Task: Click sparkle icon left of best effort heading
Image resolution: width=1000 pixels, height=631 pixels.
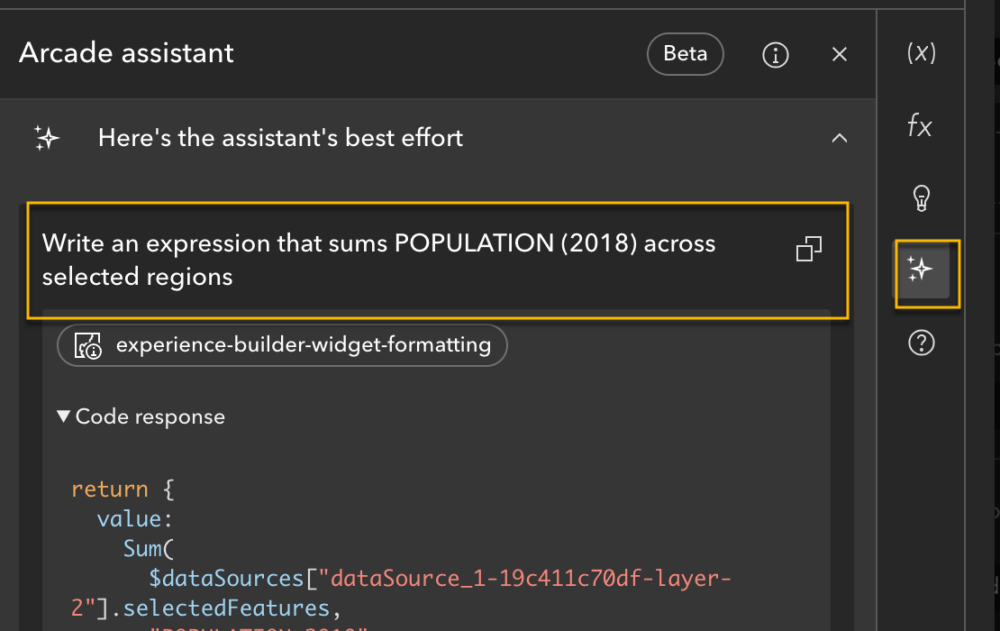Action: [46, 138]
